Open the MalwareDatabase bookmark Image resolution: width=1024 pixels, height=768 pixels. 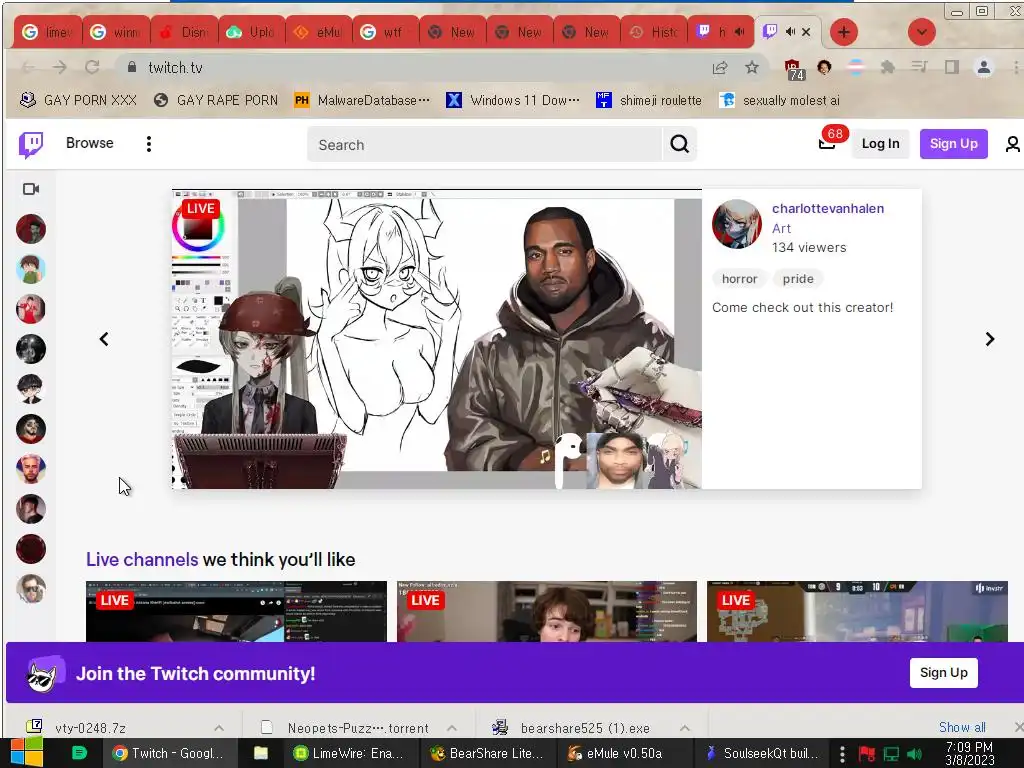click(362, 100)
